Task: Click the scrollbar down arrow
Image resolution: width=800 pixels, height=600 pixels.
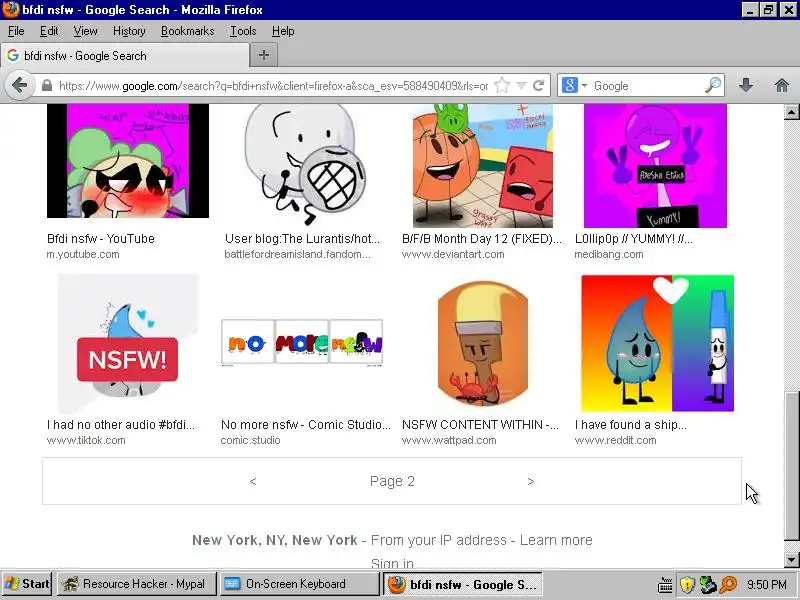Action: (791, 560)
